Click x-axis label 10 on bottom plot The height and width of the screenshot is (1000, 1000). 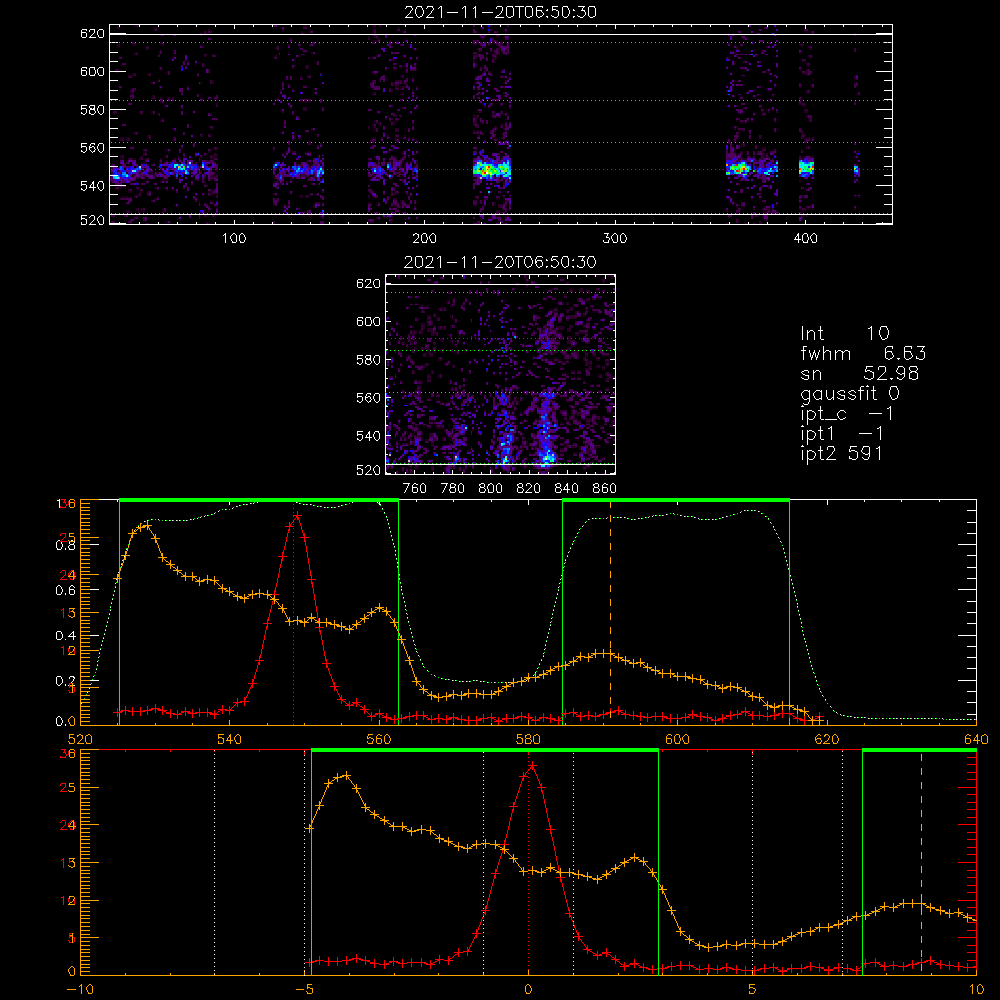pyautogui.click(x=976, y=990)
